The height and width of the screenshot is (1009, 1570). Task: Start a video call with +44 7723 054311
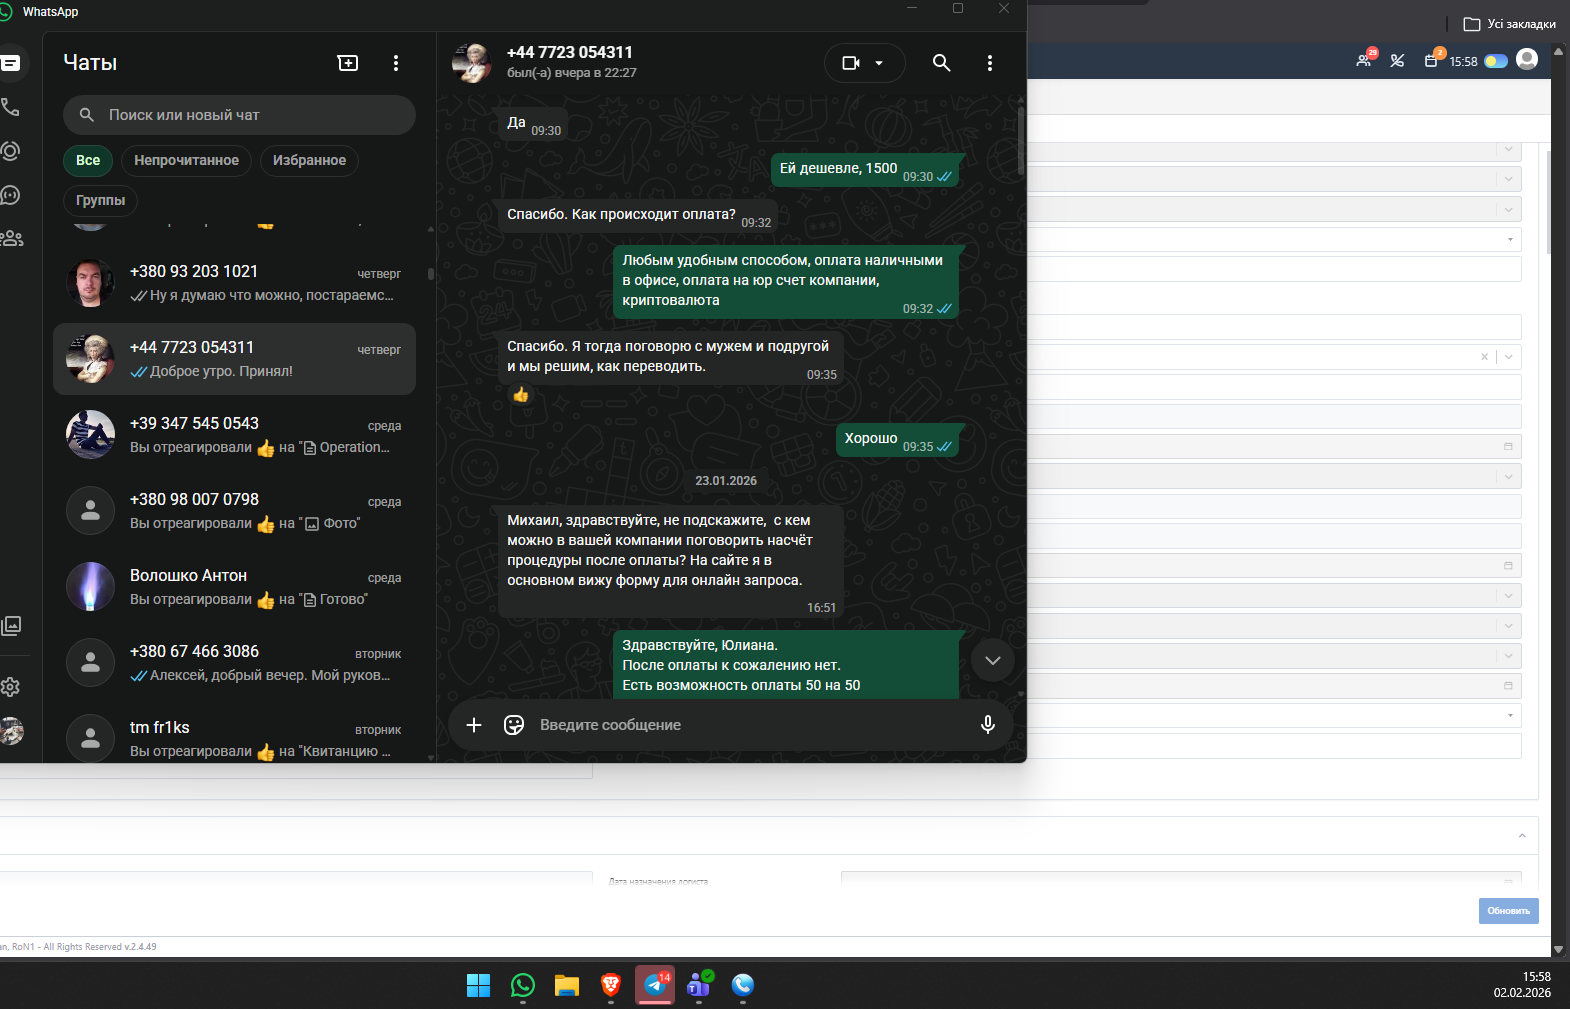(851, 63)
